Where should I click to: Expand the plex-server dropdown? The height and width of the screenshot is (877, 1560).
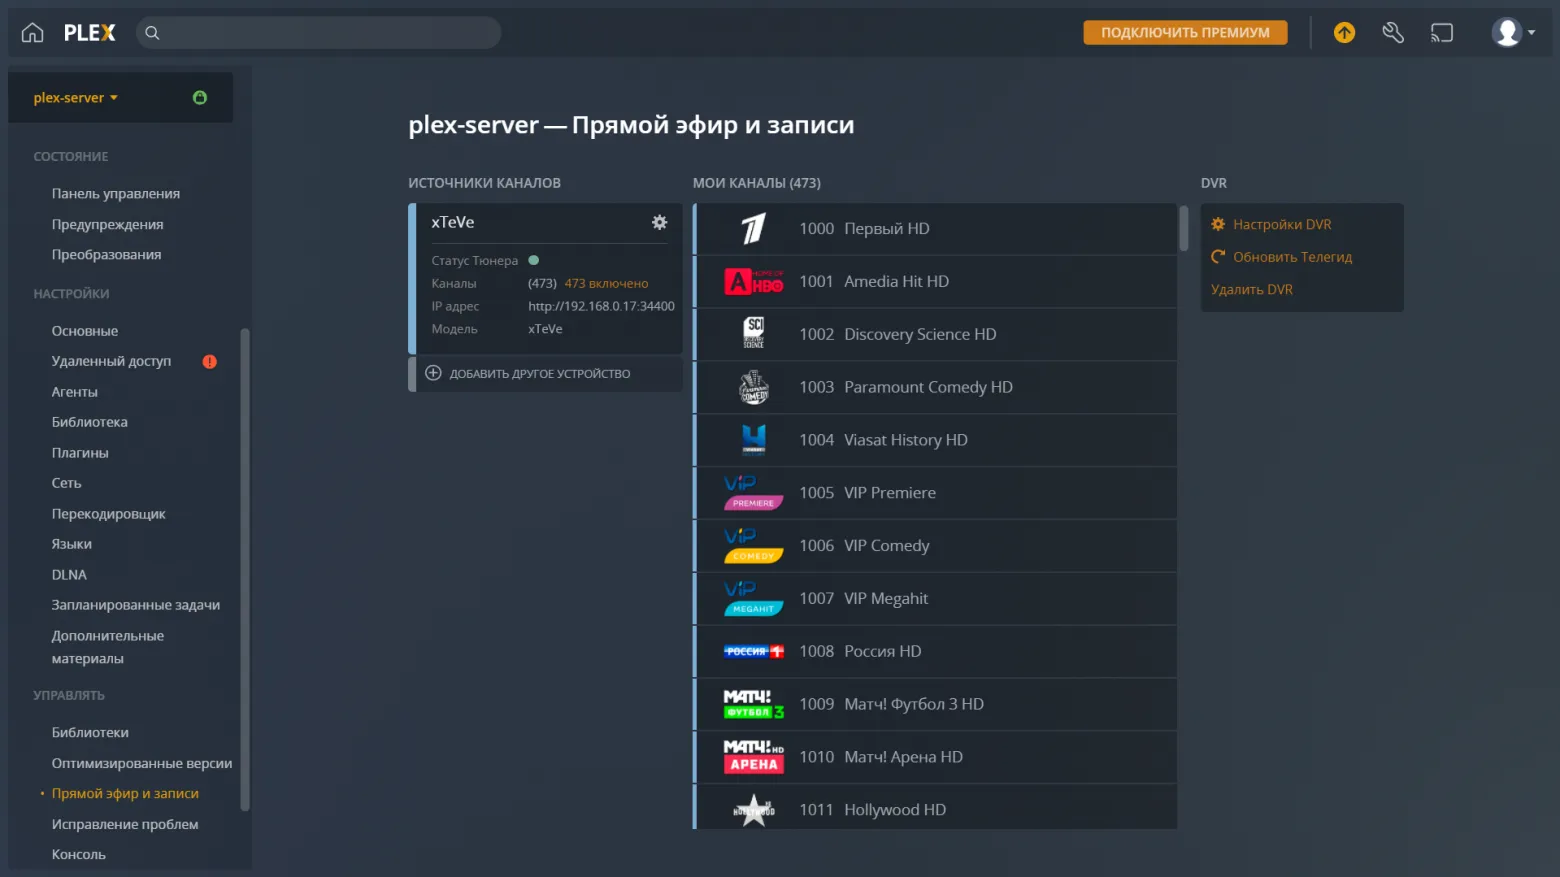pyautogui.click(x=76, y=97)
